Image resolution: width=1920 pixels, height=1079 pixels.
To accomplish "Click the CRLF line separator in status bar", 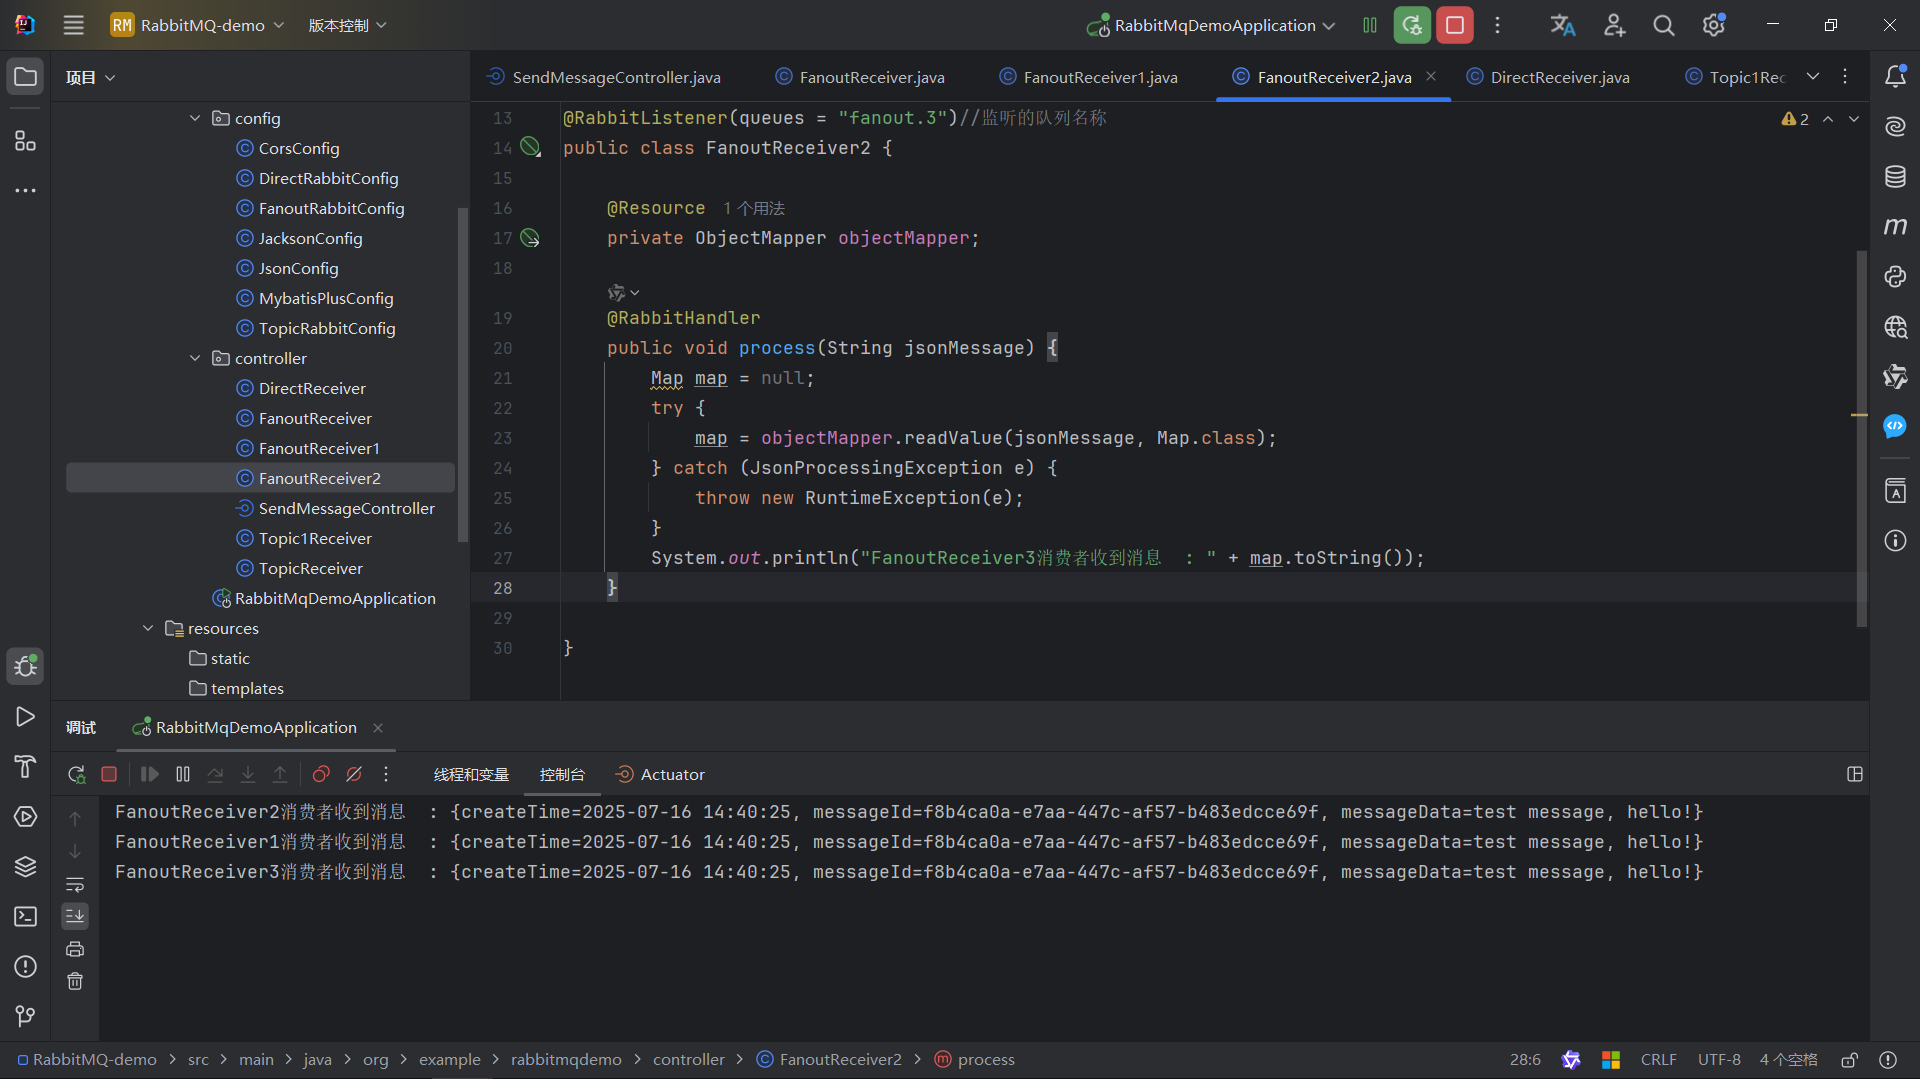I will tap(1658, 1059).
